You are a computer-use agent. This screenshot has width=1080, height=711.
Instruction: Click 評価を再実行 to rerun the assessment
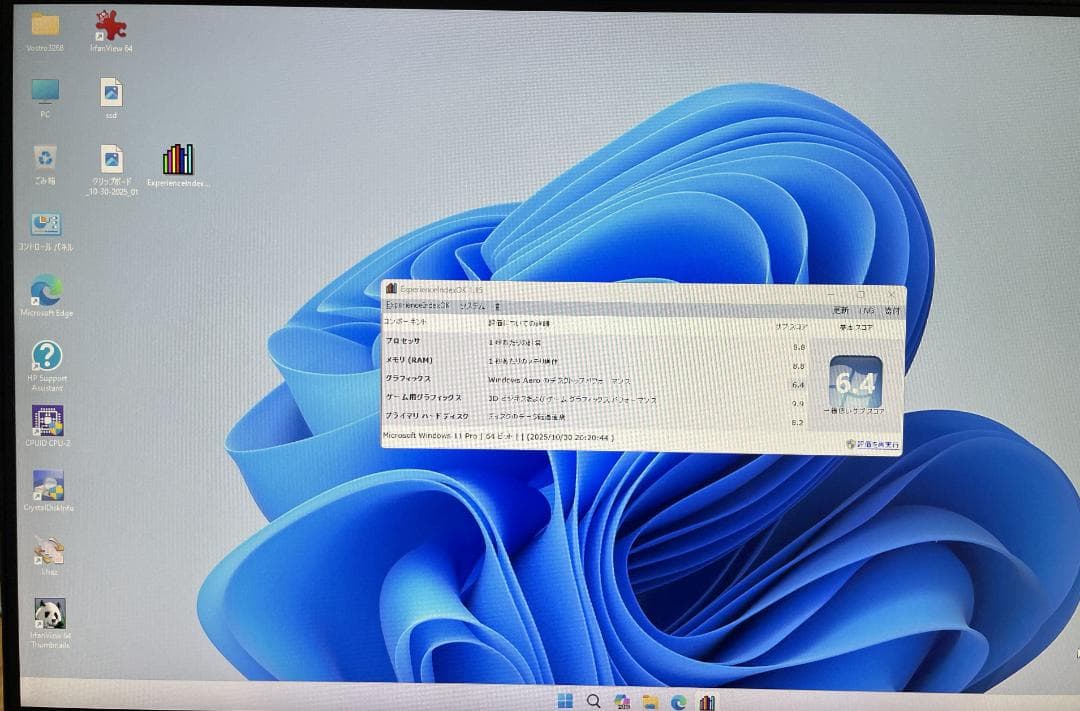click(x=873, y=443)
